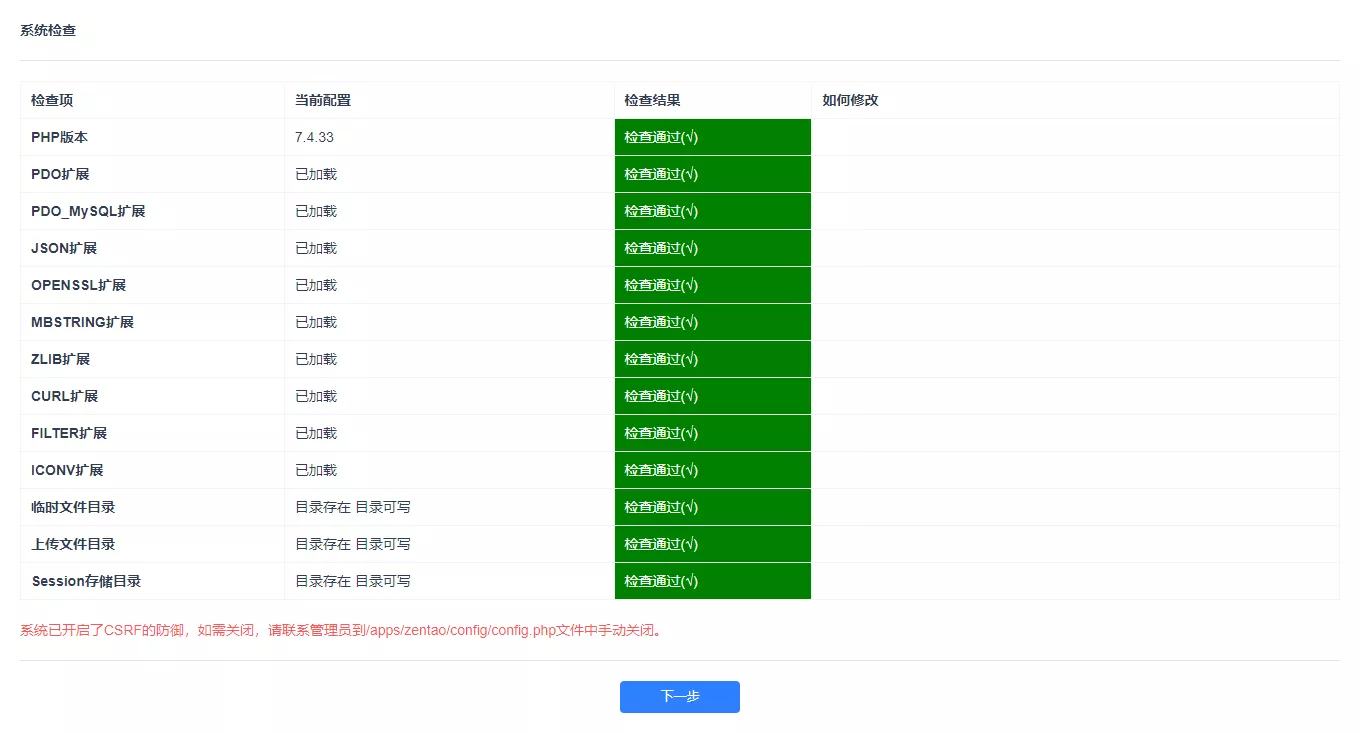This screenshot has width=1360, height=733.
Task: Select the ZLIB扩展 row label
Action: (x=60, y=359)
